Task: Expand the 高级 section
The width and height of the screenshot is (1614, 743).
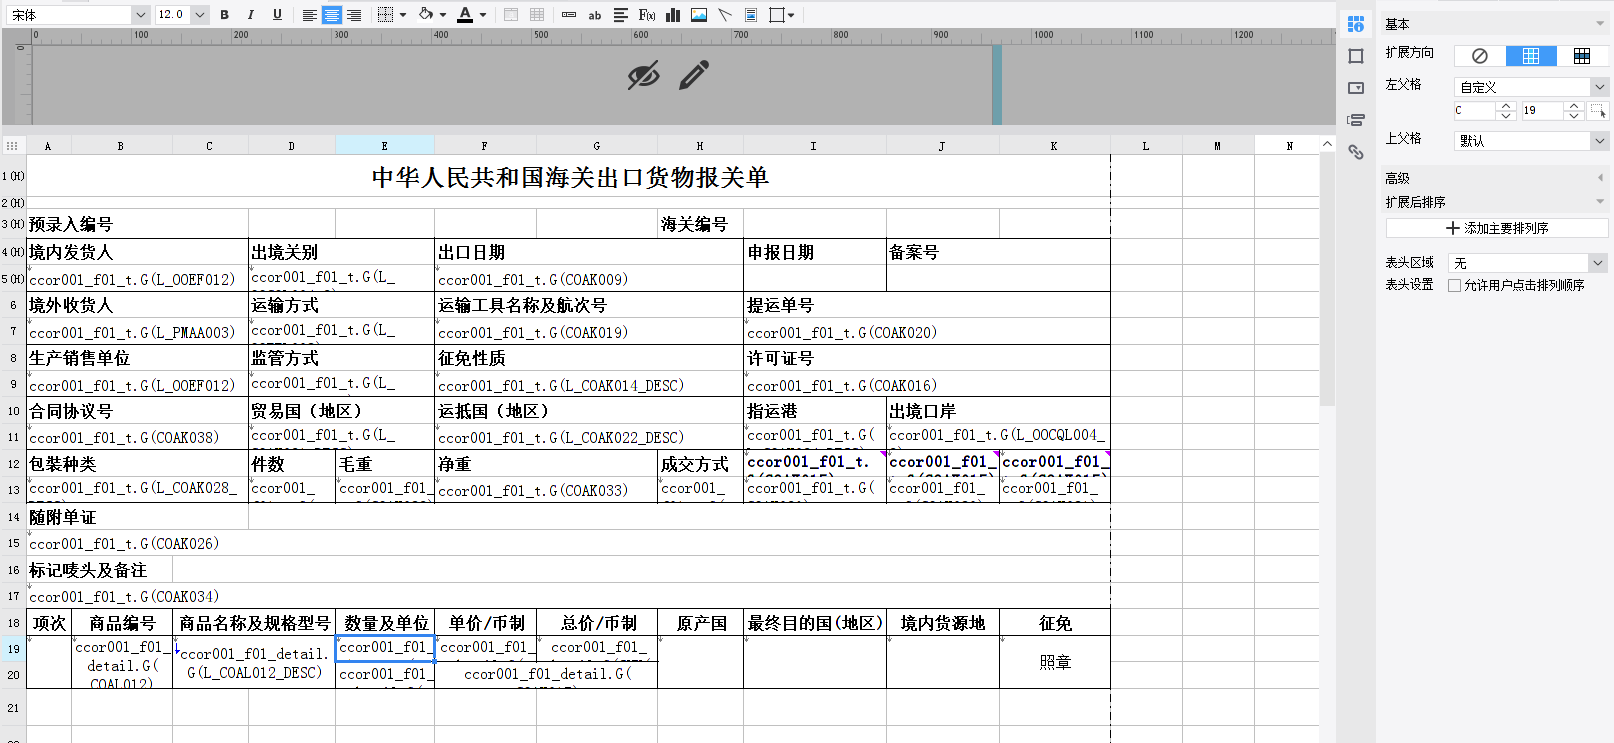Action: (x=1600, y=178)
